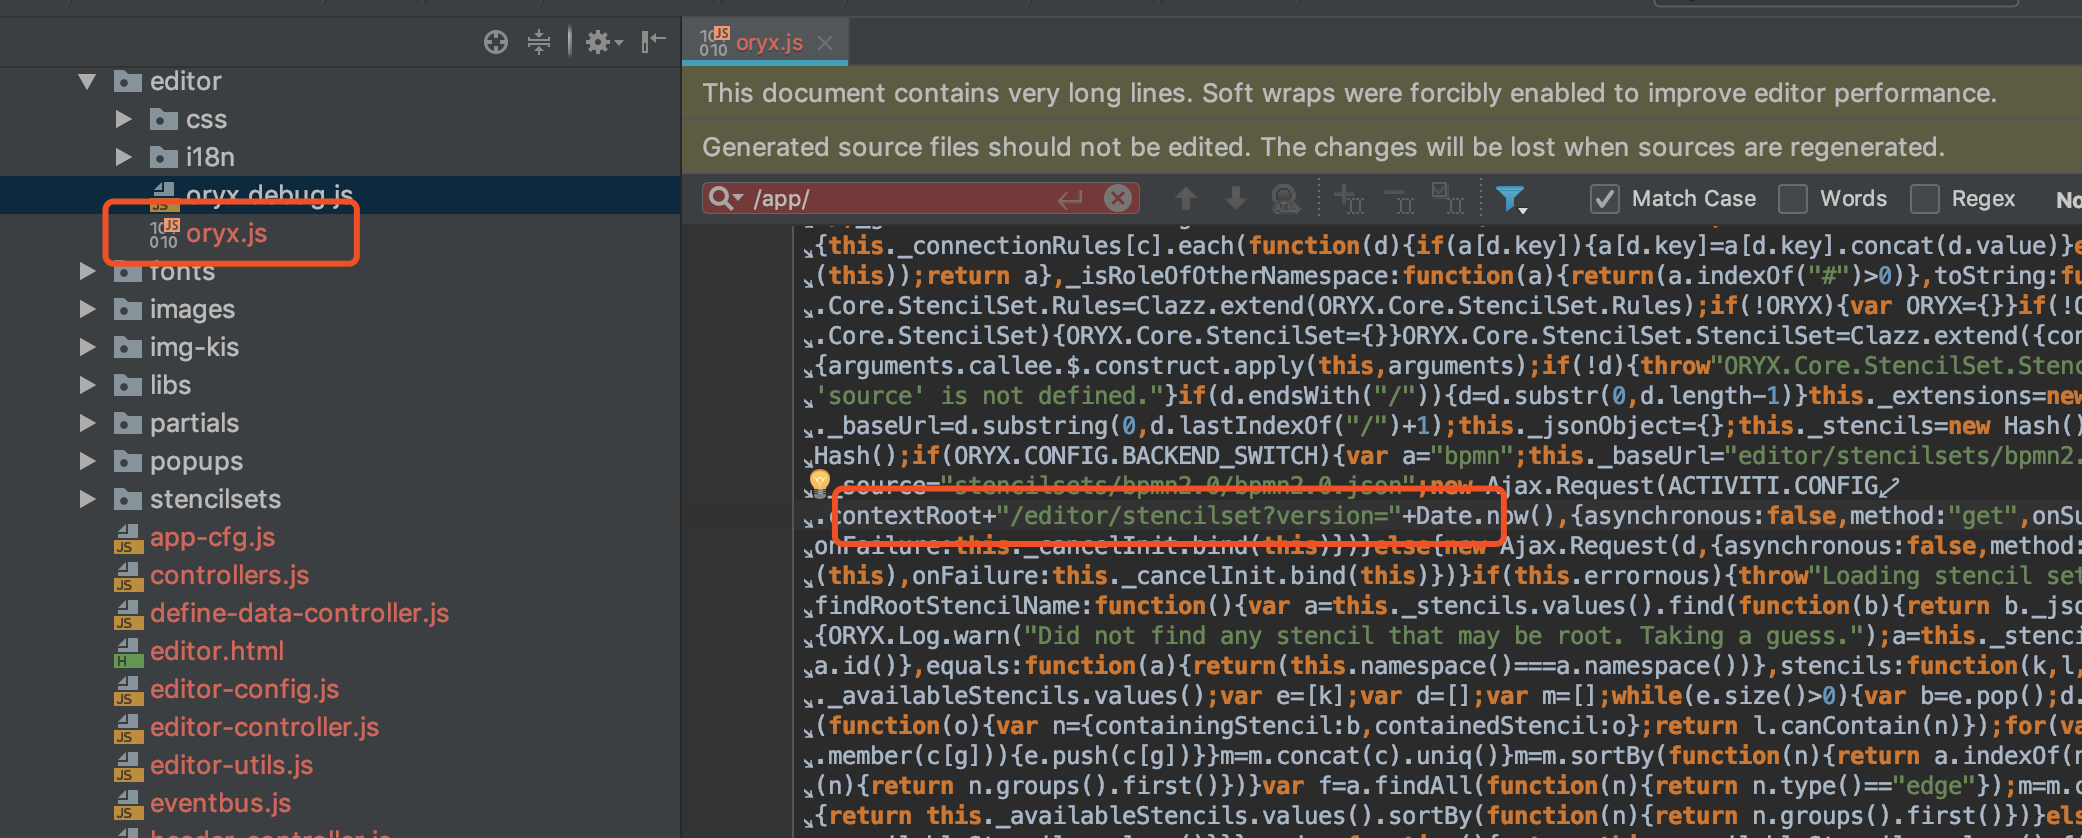Expand the libs folder

pos(87,385)
